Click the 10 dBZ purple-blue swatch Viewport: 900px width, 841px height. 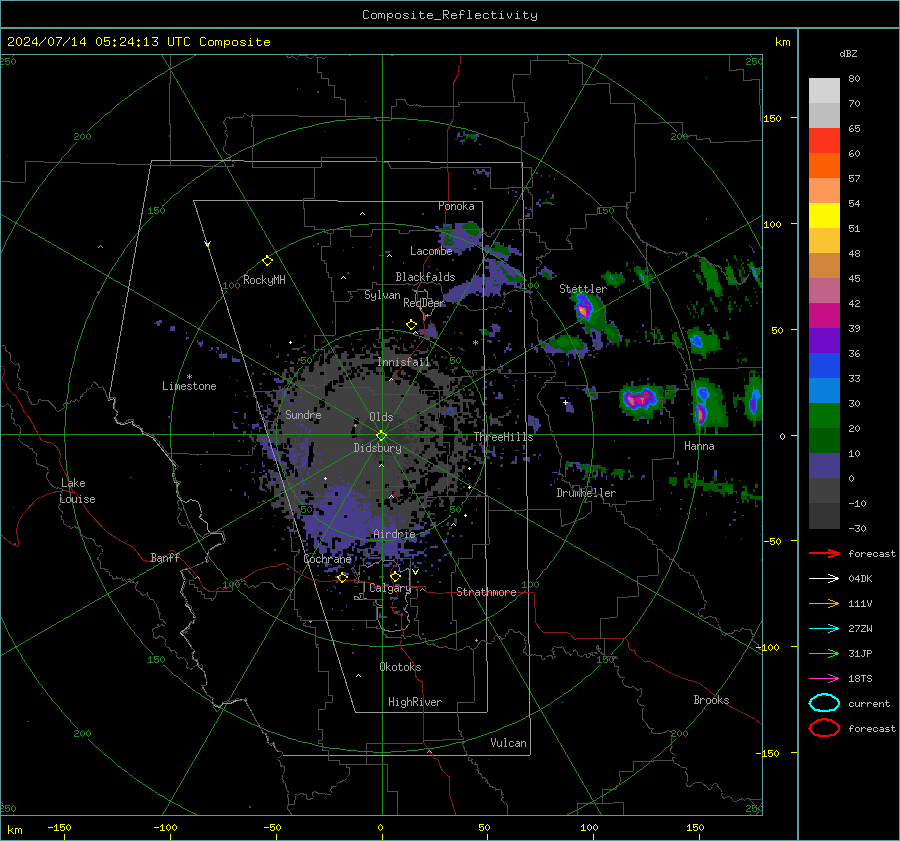824,466
